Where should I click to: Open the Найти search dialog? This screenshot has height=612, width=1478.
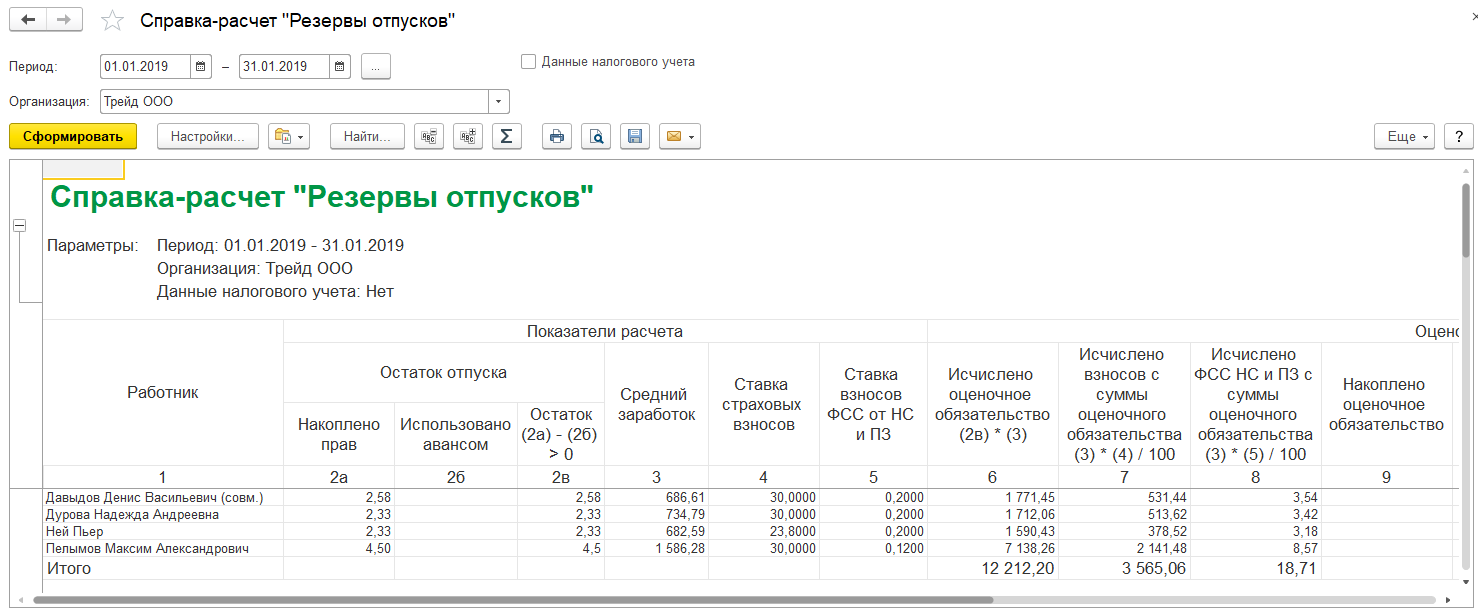click(x=367, y=137)
